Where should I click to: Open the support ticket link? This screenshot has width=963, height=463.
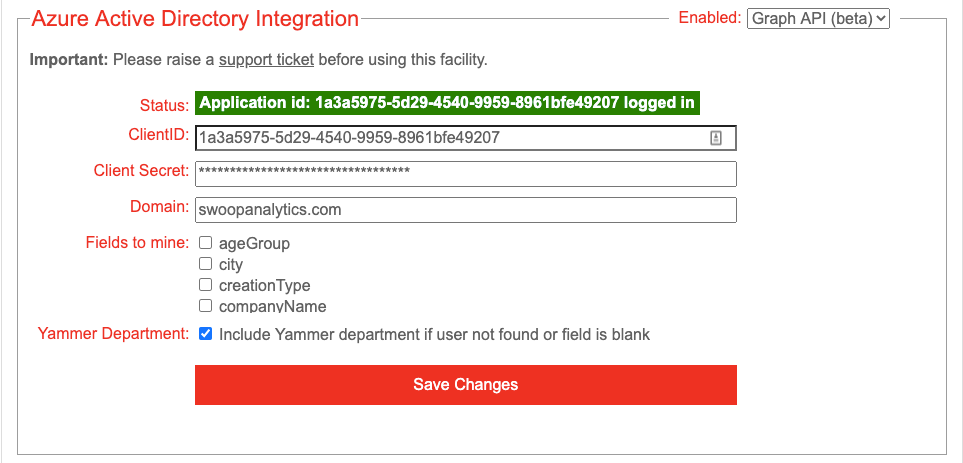point(266,60)
